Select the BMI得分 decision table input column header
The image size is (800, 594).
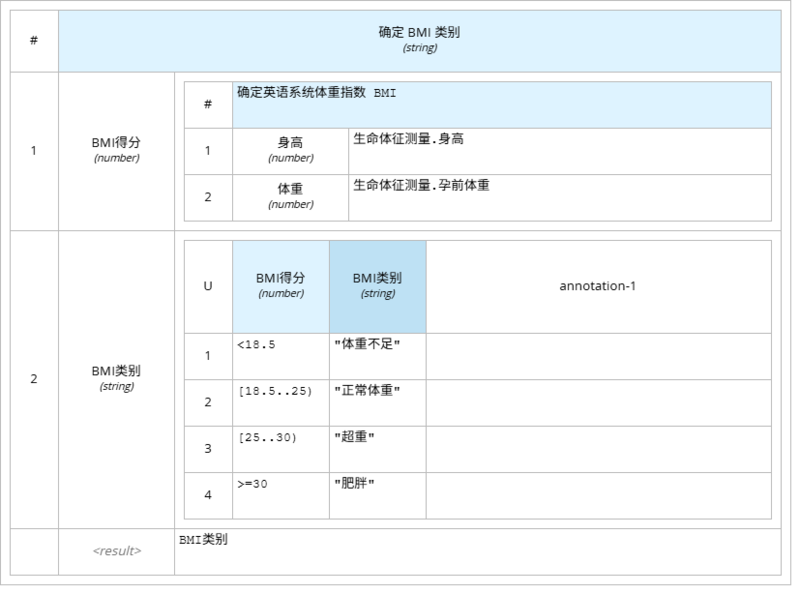click(280, 286)
